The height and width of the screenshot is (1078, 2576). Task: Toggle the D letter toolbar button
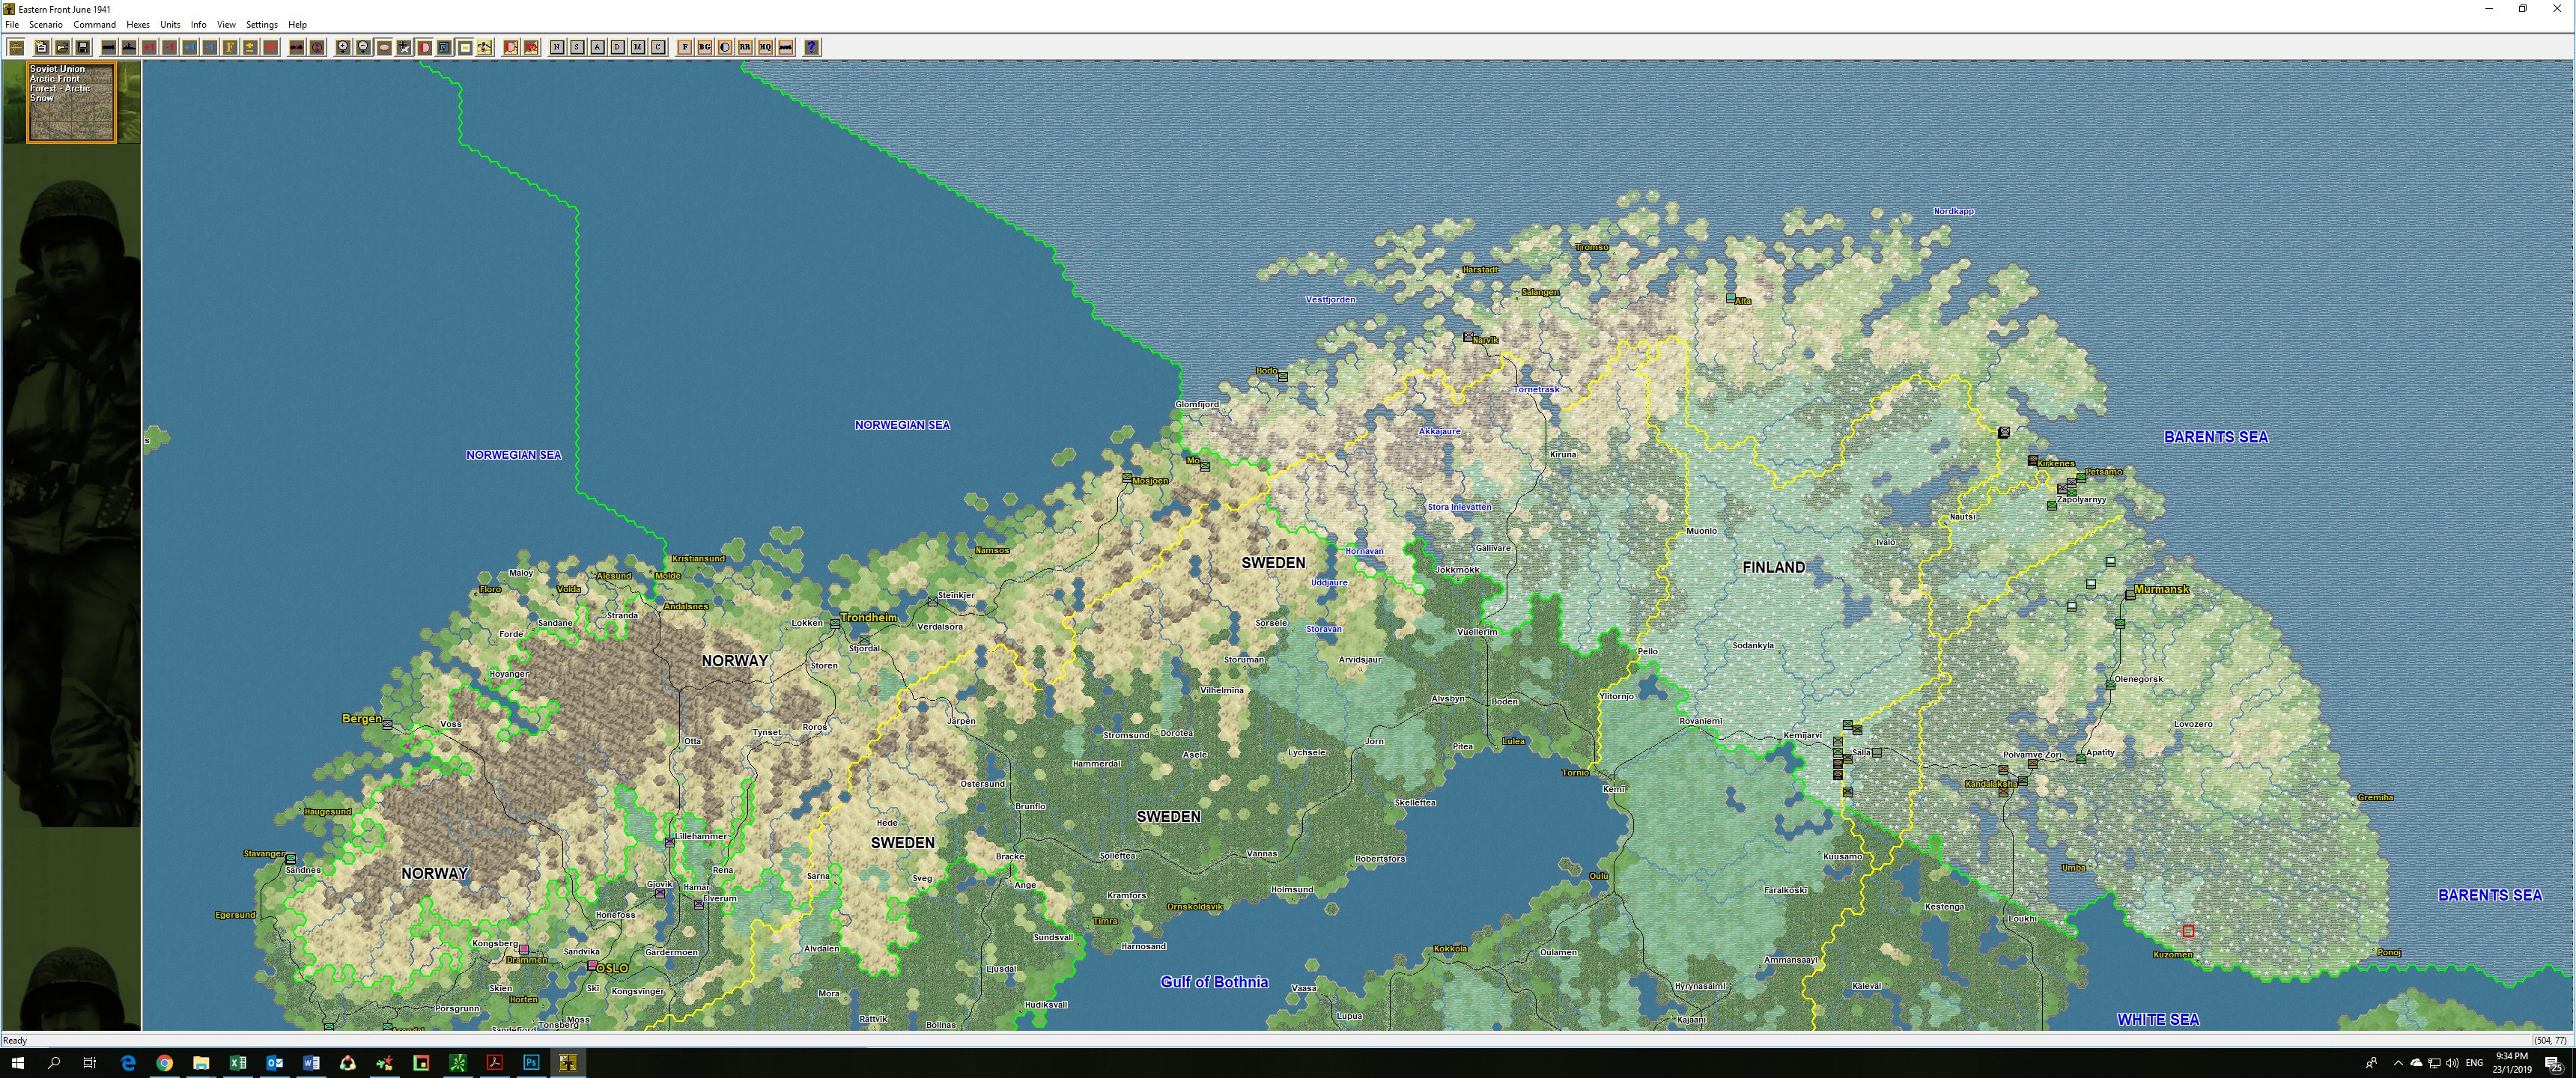coord(617,47)
